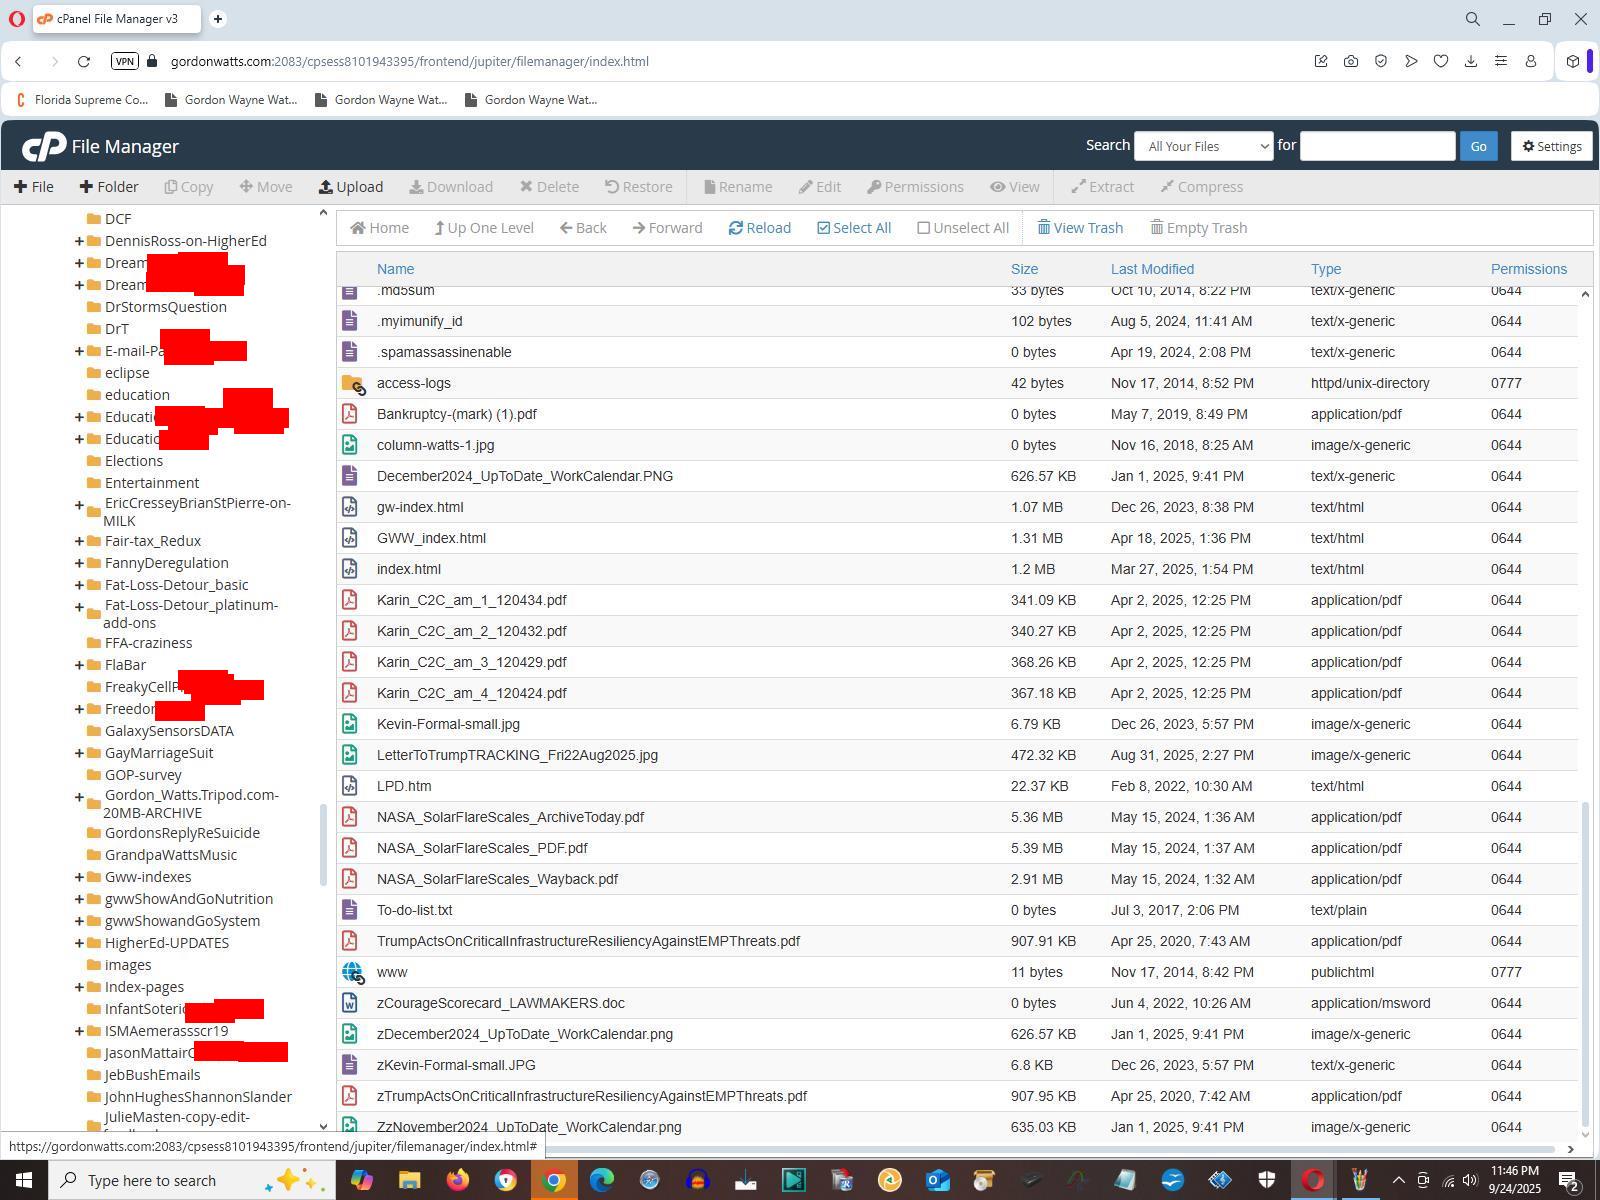Click PDF icon beside NASA_SolarFlareScales_PDF.pdf

349,848
